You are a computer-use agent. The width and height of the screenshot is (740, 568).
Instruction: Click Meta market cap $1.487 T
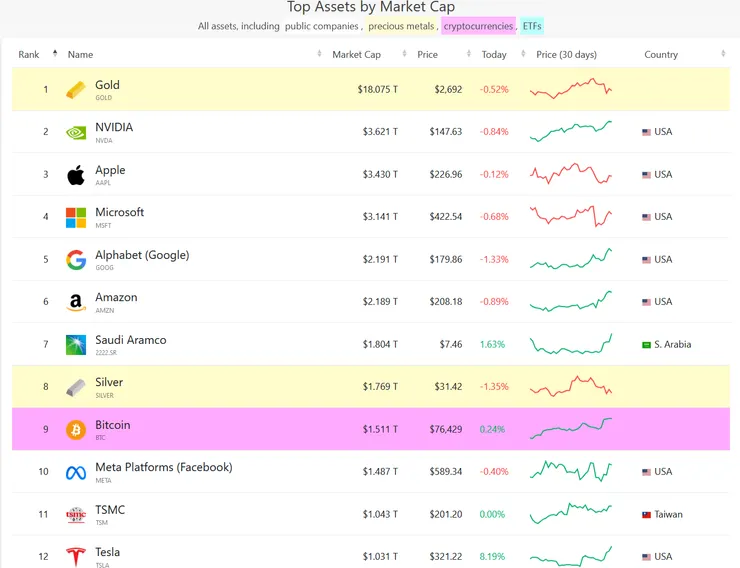click(x=380, y=472)
